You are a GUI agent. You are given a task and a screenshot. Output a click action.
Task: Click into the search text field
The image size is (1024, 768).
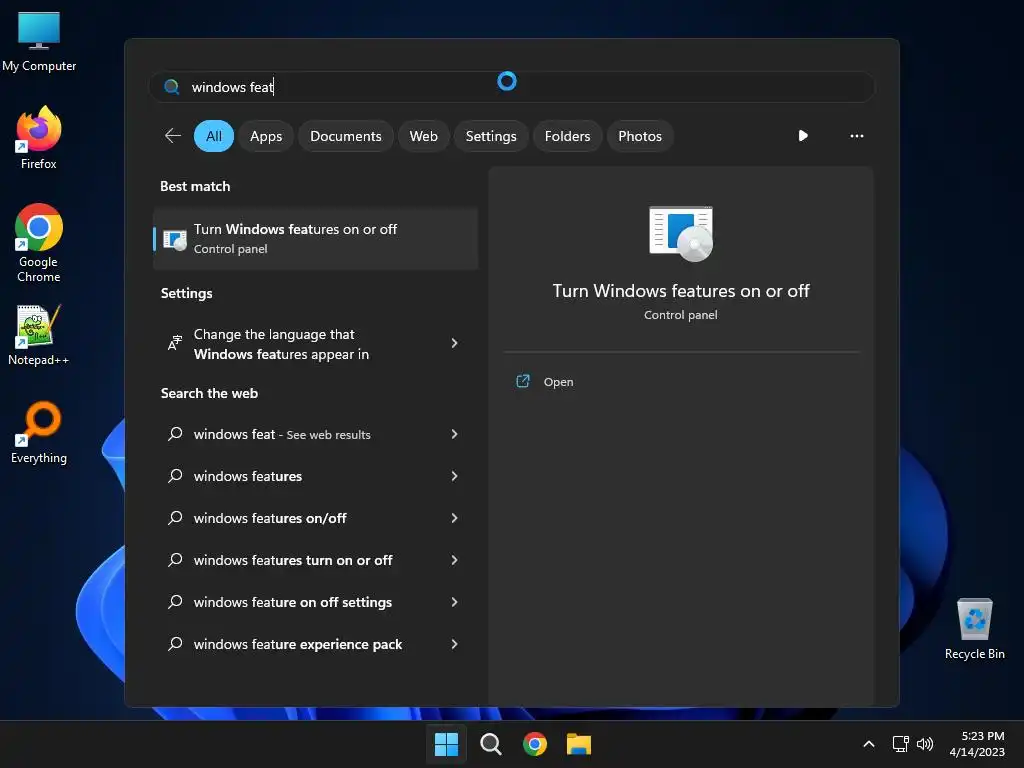pyautogui.click(x=511, y=87)
